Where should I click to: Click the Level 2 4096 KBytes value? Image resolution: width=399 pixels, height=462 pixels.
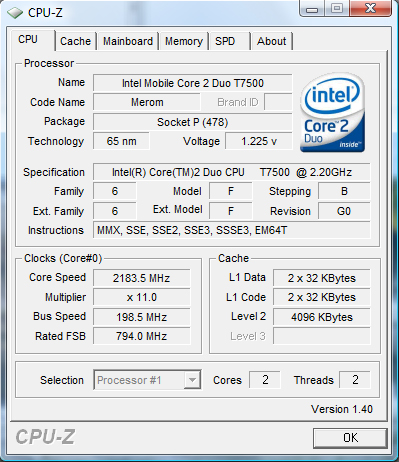point(322,317)
